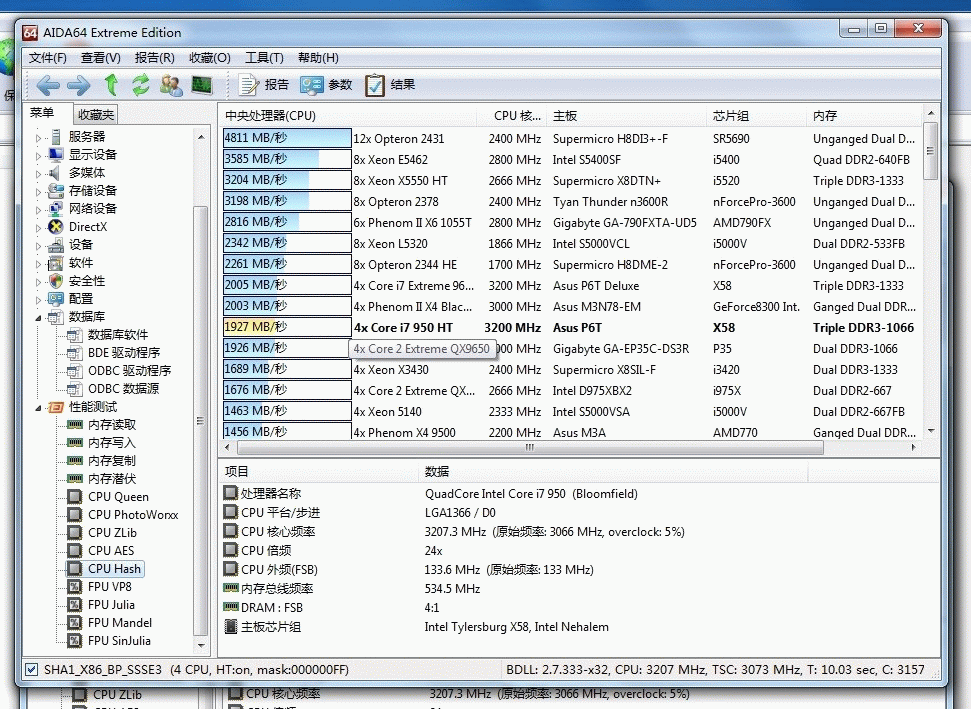Click the 报告 report button in toolbar

point(264,86)
